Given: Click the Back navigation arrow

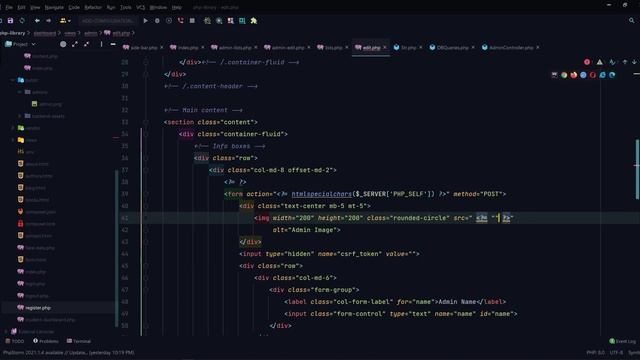Looking at the screenshot, I should (37, 21).
